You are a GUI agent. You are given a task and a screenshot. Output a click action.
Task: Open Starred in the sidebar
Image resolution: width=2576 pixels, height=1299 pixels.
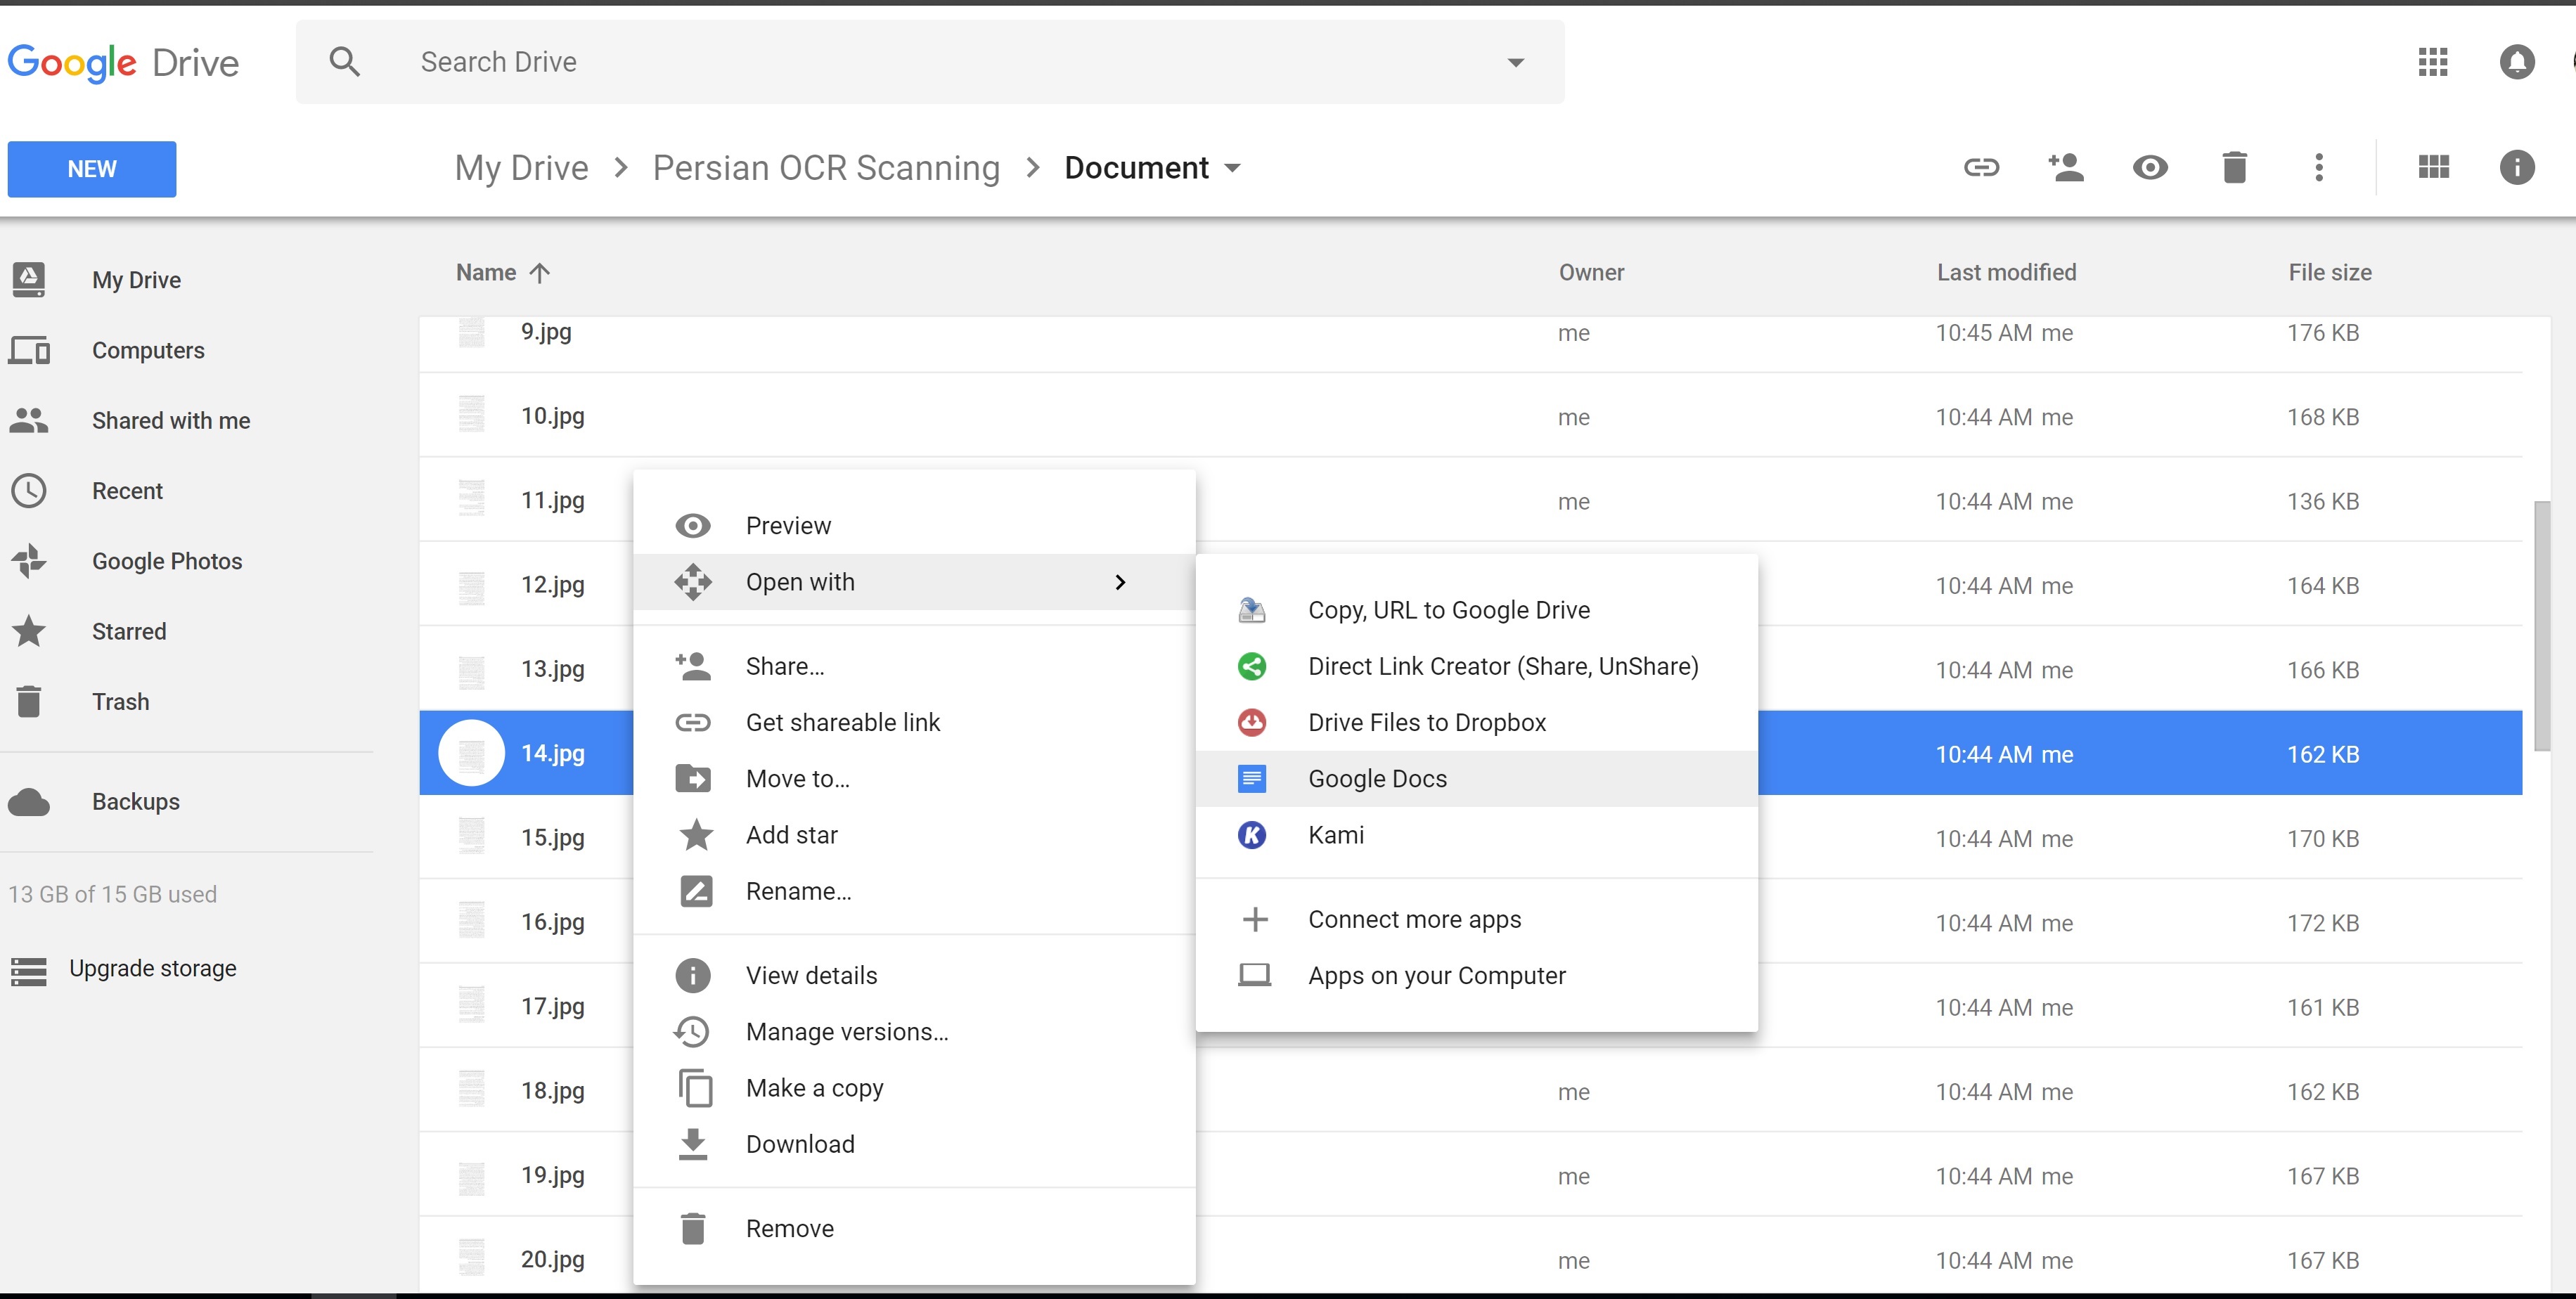click(x=129, y=631)
